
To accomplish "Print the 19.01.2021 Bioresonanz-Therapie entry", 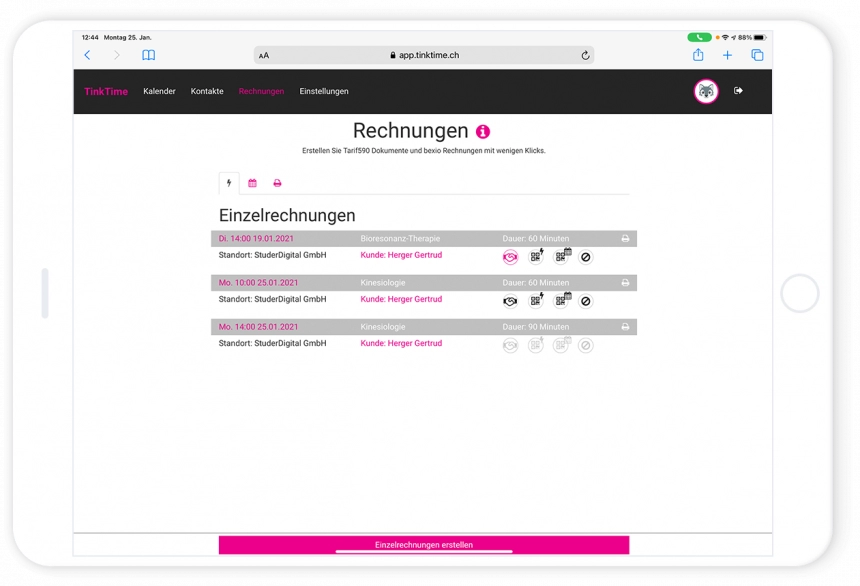I will pyautogui.click(x=625, y=239).
